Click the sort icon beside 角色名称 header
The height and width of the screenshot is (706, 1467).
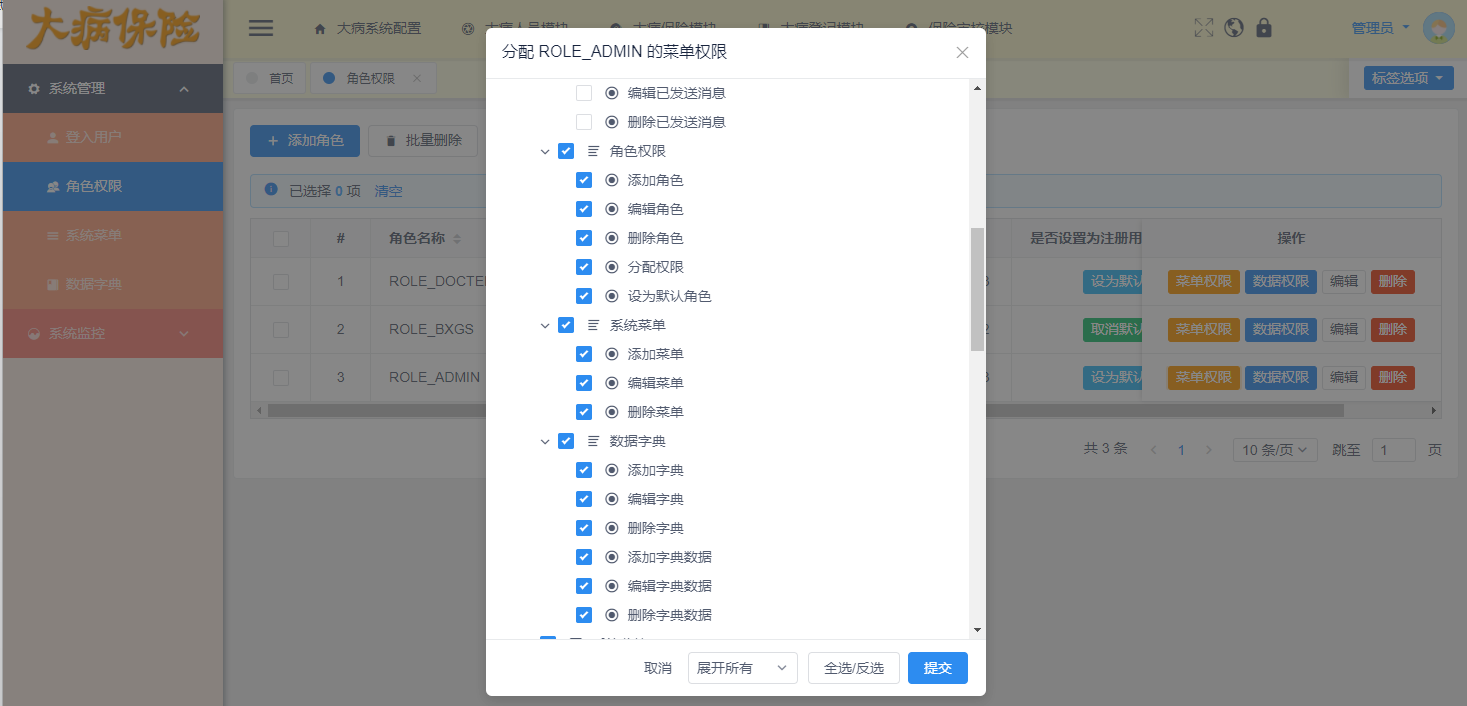coord(457,239)
